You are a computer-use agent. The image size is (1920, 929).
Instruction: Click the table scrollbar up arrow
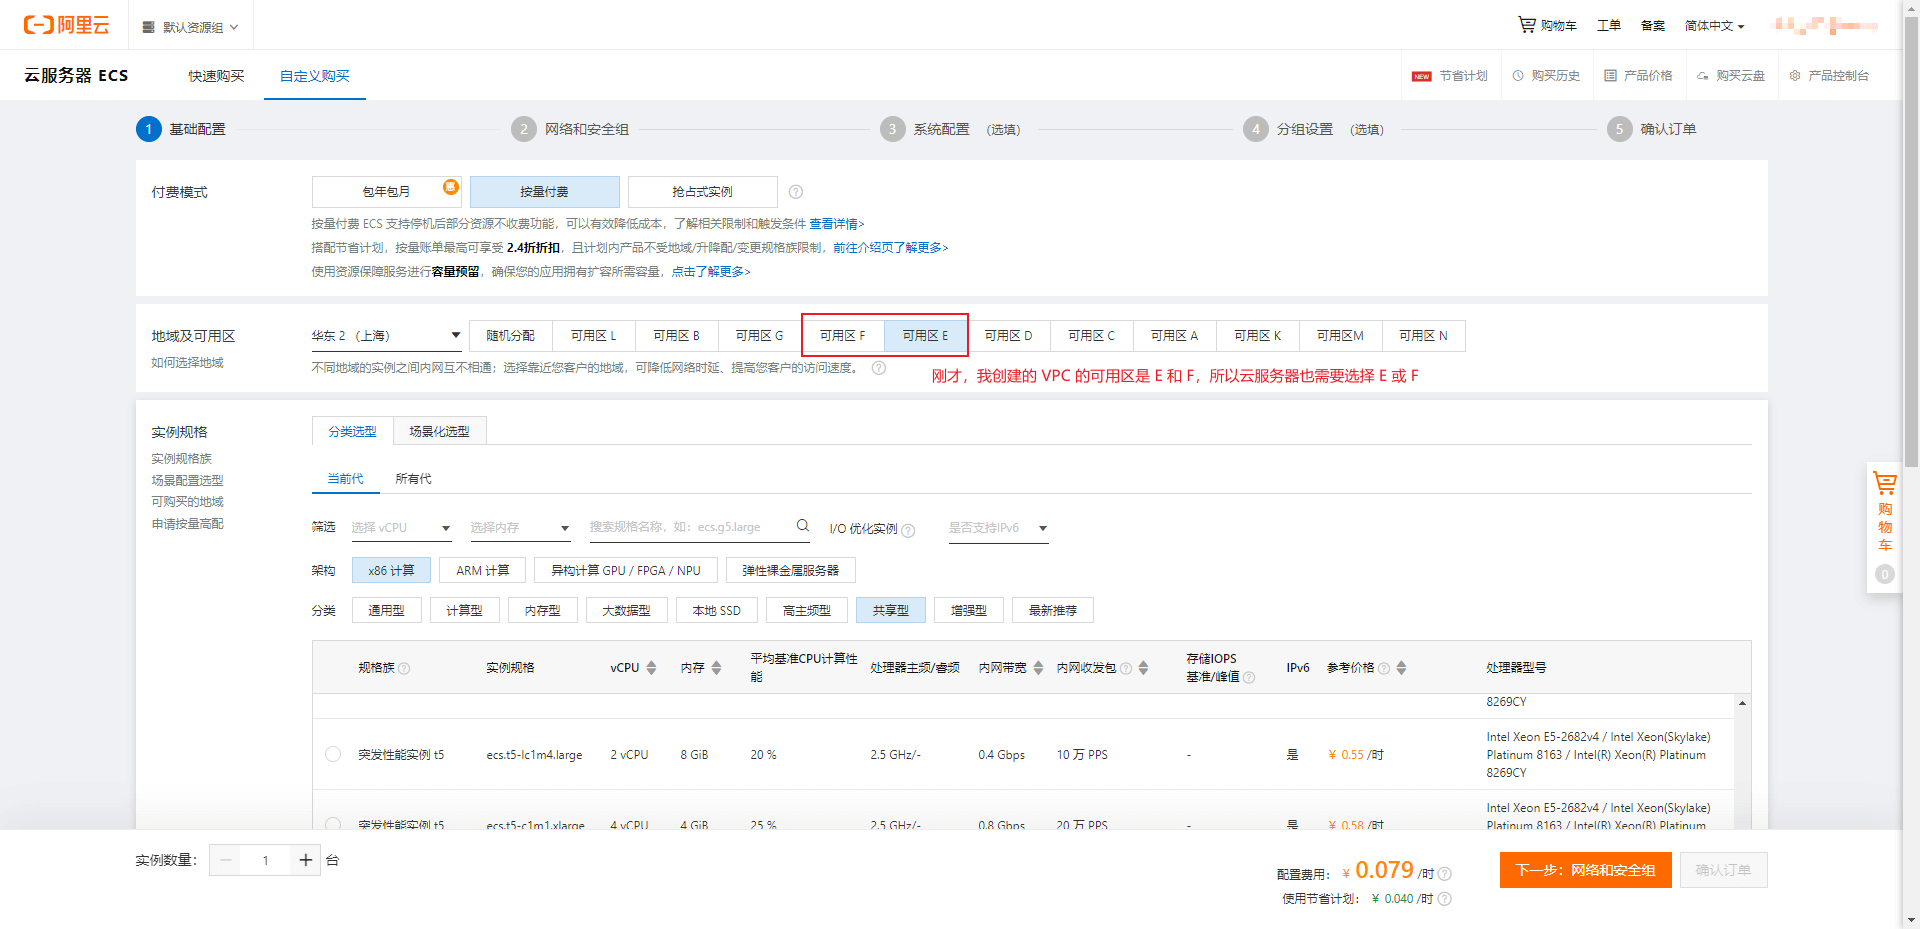1743,703
